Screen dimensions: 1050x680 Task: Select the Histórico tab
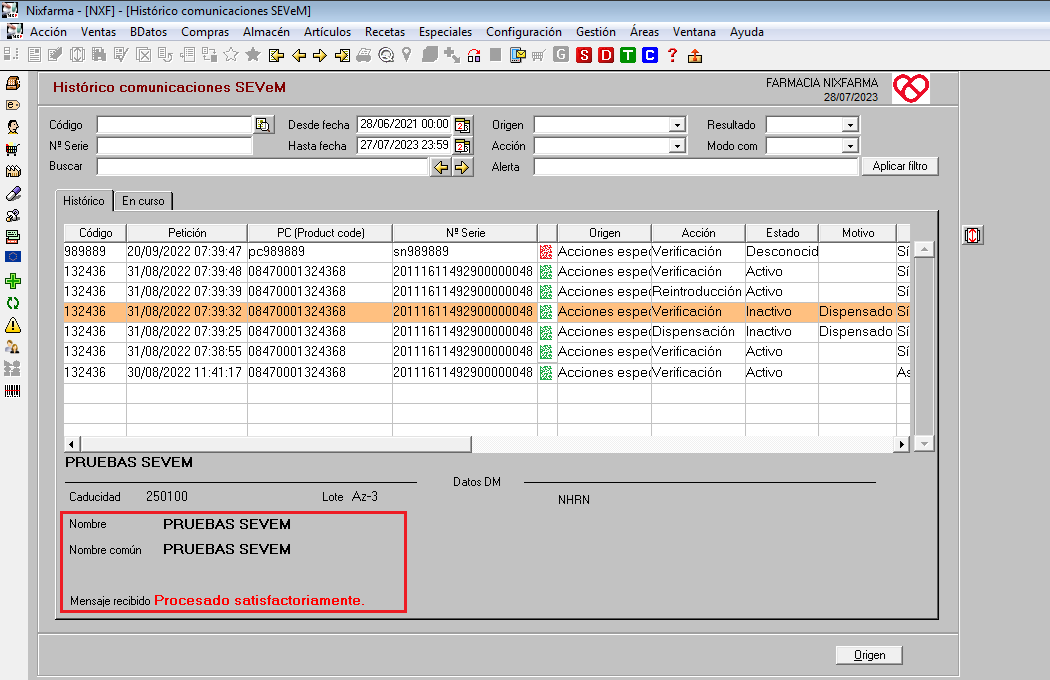pos(84,200)
